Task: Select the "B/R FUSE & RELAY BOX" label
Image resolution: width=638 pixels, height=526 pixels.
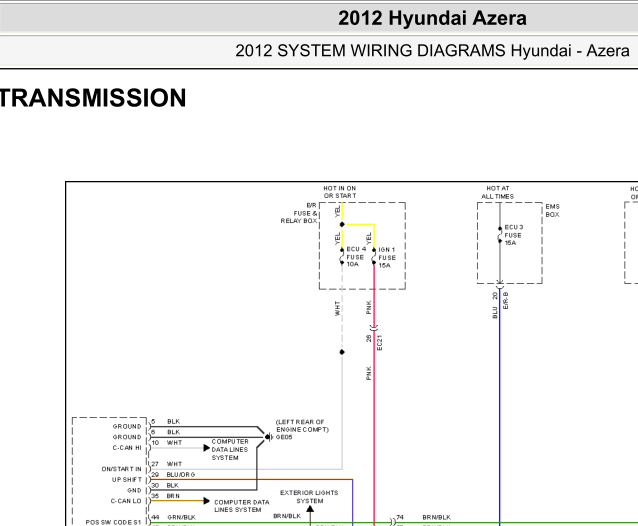Action: point(299,213)
